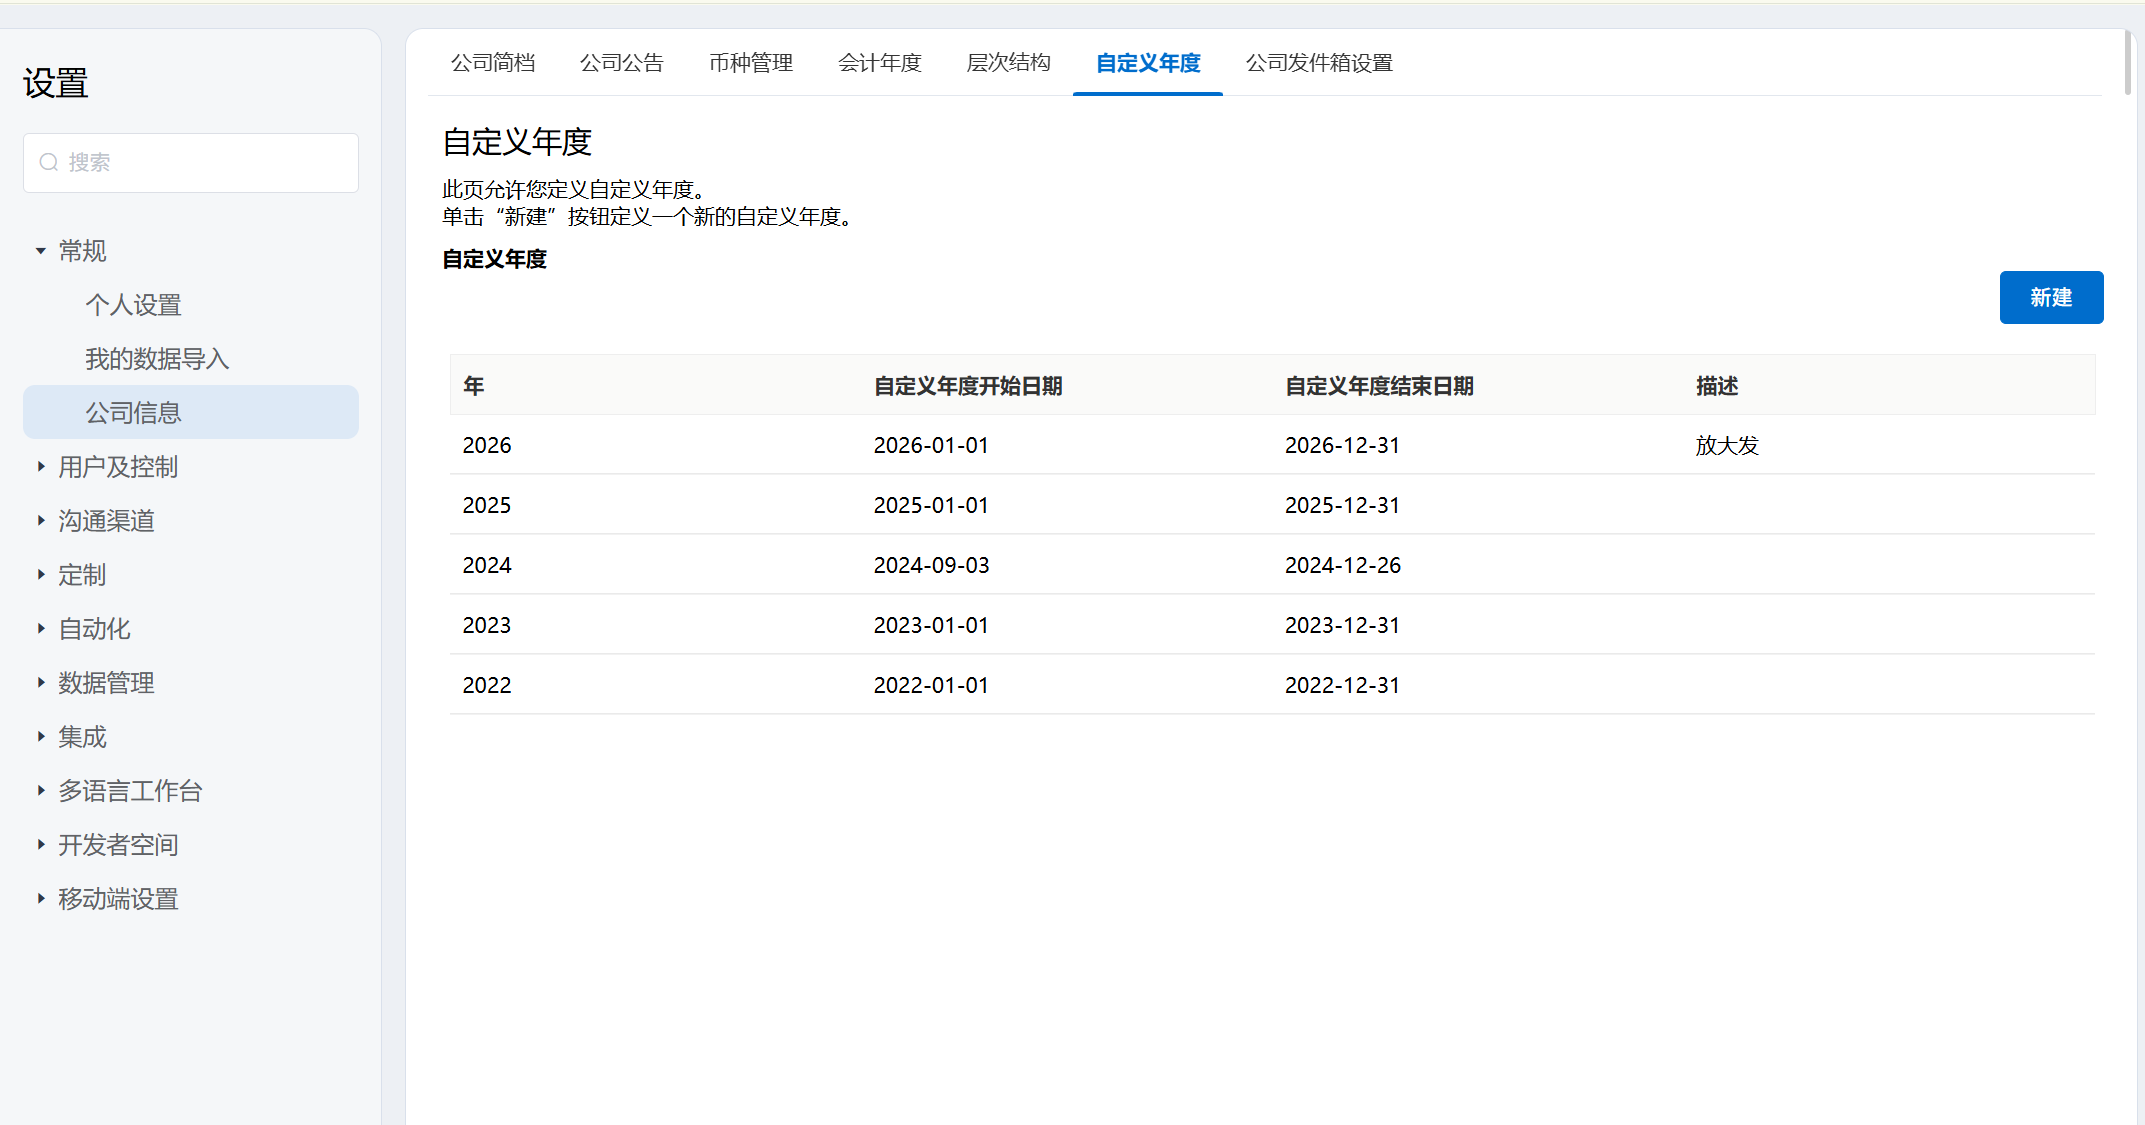This screenshot has height=1125, width=2145.
Task: Select 公司信息 sidebar item
Action: tap(133, 413)
